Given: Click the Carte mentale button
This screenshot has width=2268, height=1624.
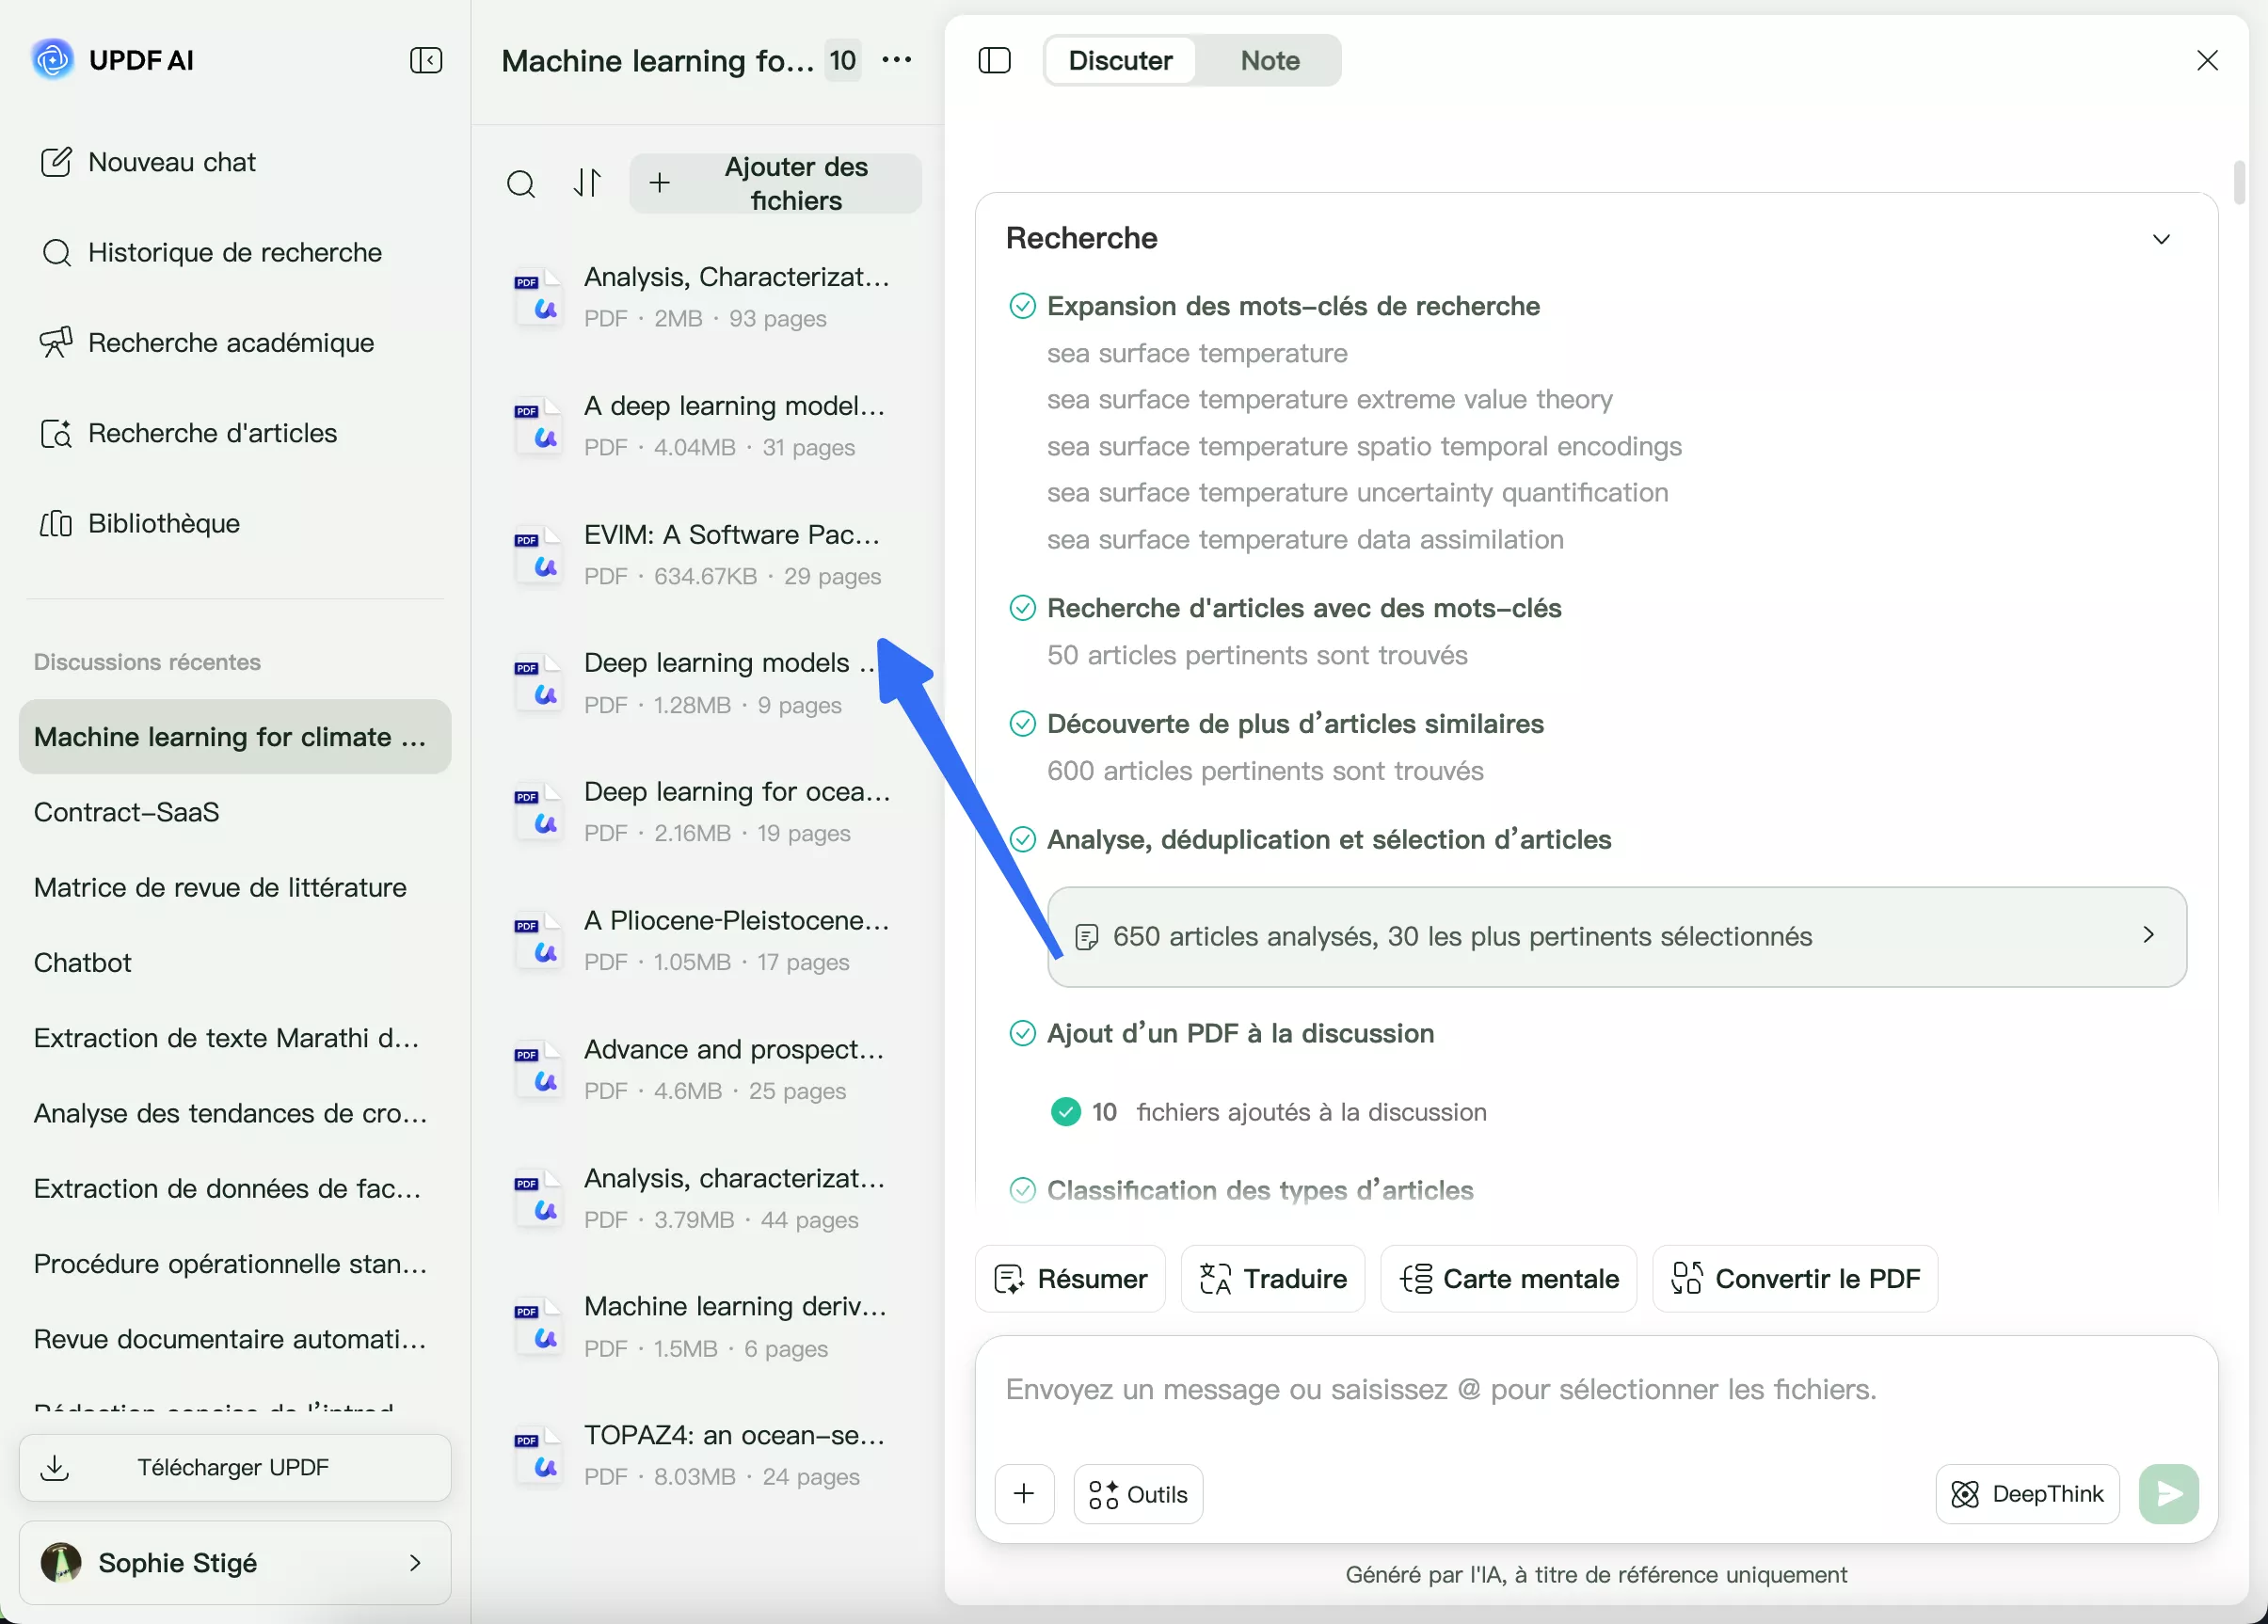Looking at the screenshot, I should click(1508, 1278).
